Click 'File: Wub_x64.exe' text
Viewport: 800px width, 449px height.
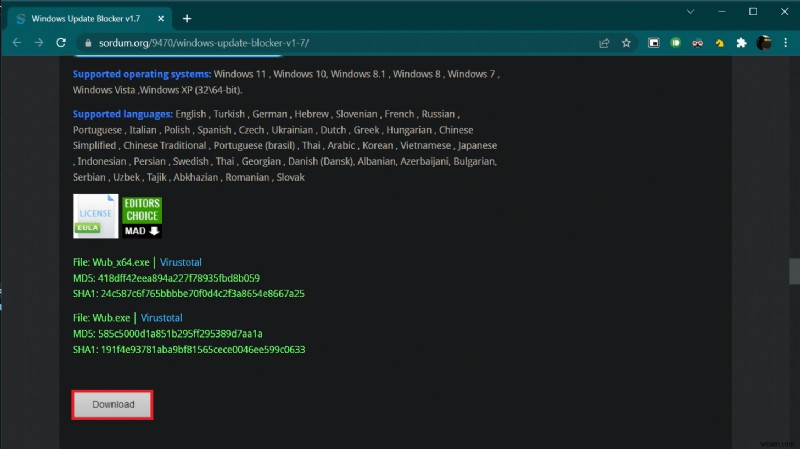111,262
